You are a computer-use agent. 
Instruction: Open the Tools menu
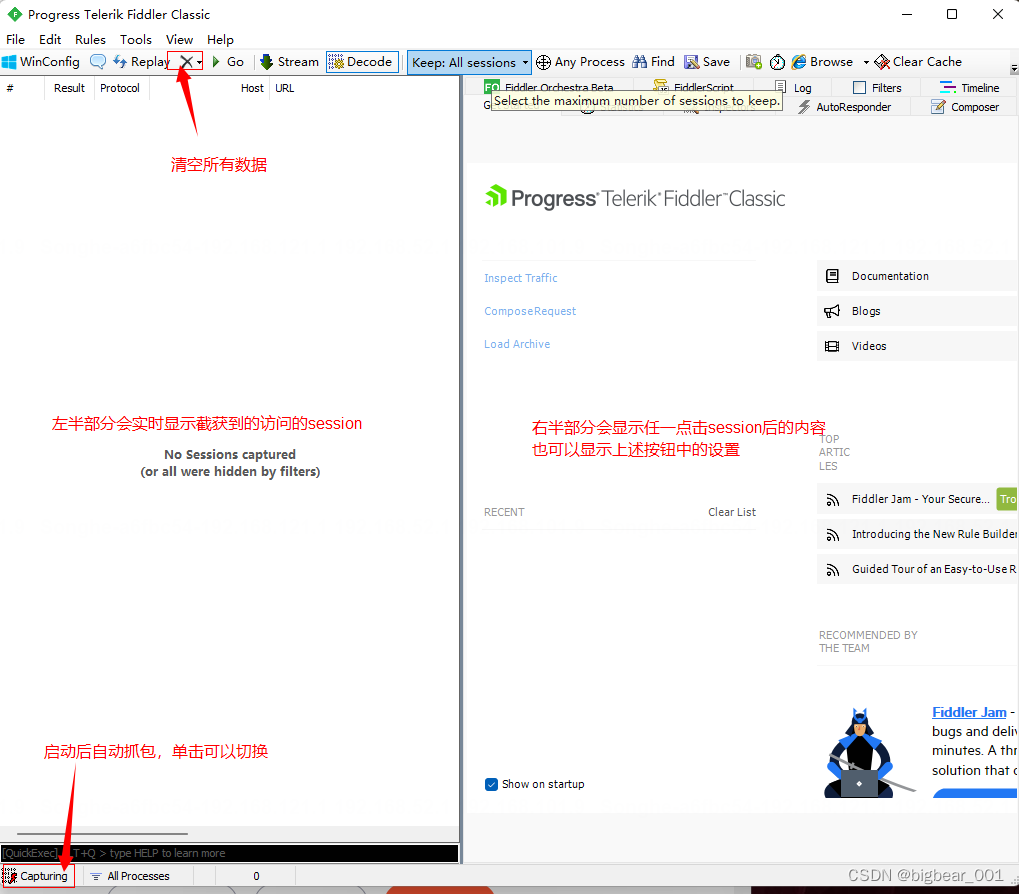(135, 40)
